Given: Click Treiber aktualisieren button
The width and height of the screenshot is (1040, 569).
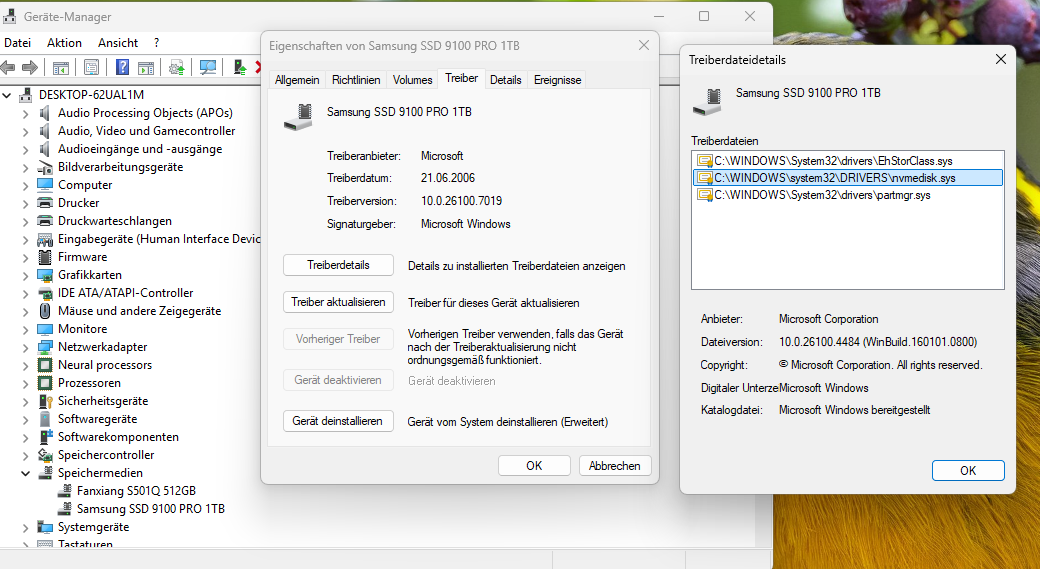Looking at the screenshot, I should pos(338,302).
